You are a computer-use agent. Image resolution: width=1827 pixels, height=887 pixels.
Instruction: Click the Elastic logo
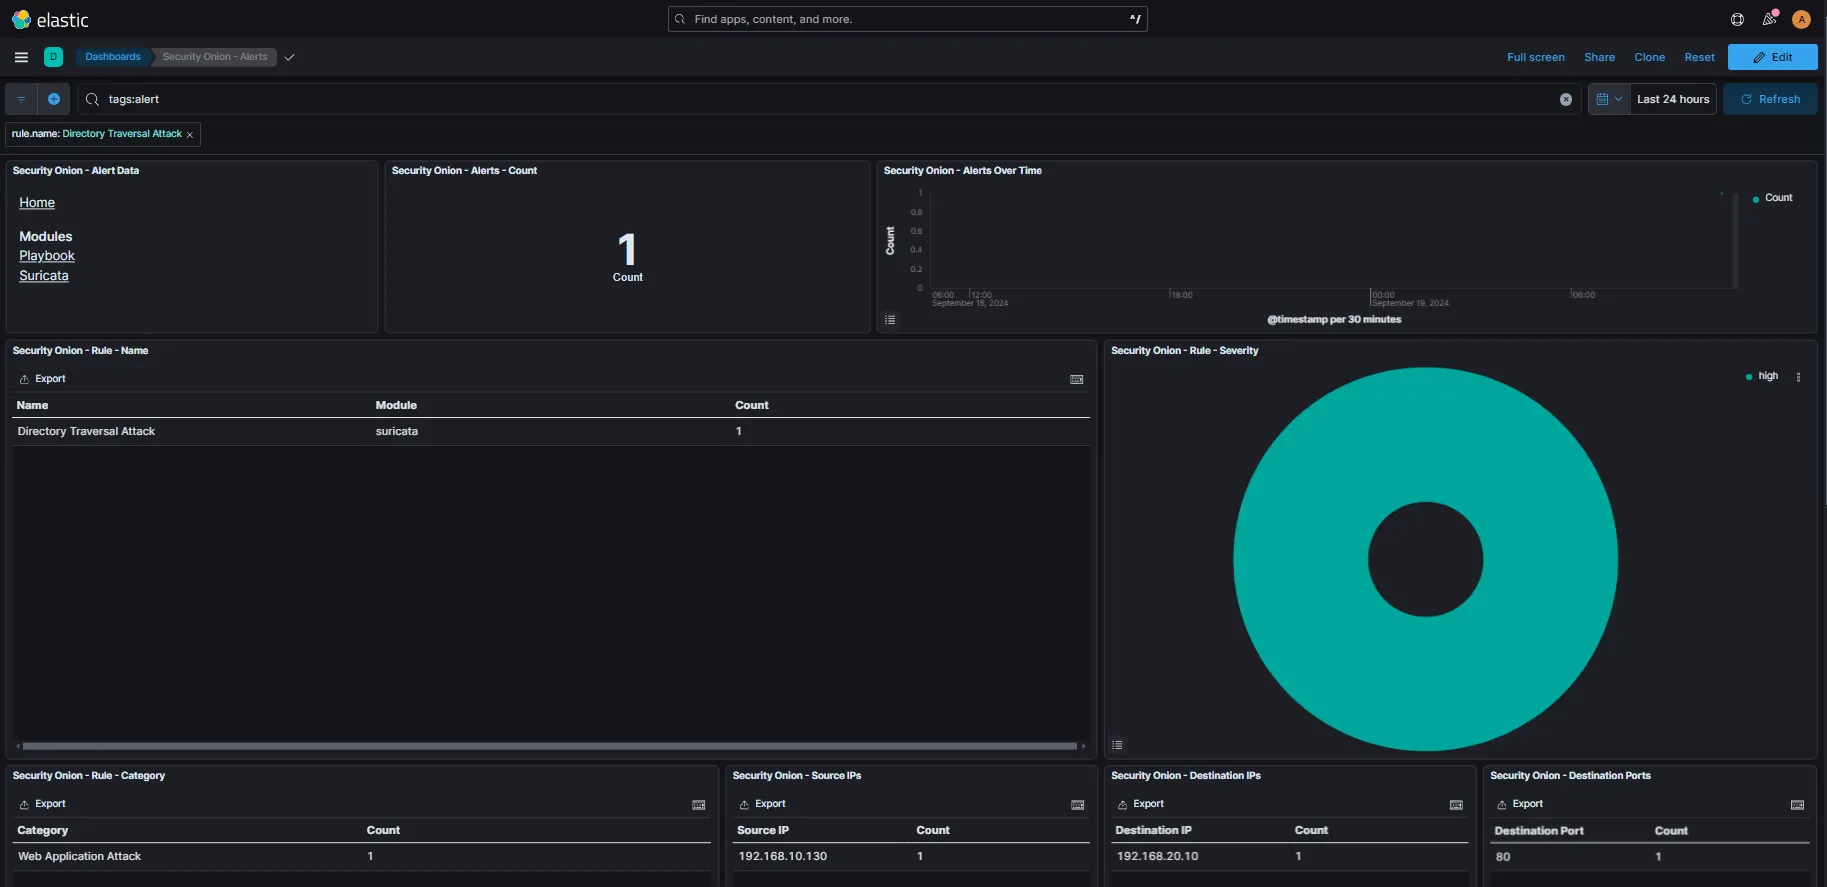coord(50,20)
